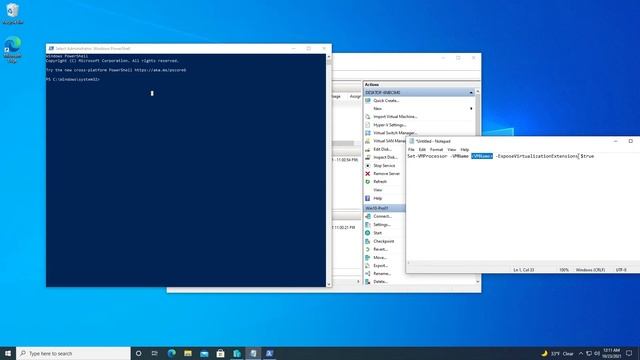The image size is (640, 360).
Task: Open Microsoft Store from the taskbar
Action: (220, 353)
